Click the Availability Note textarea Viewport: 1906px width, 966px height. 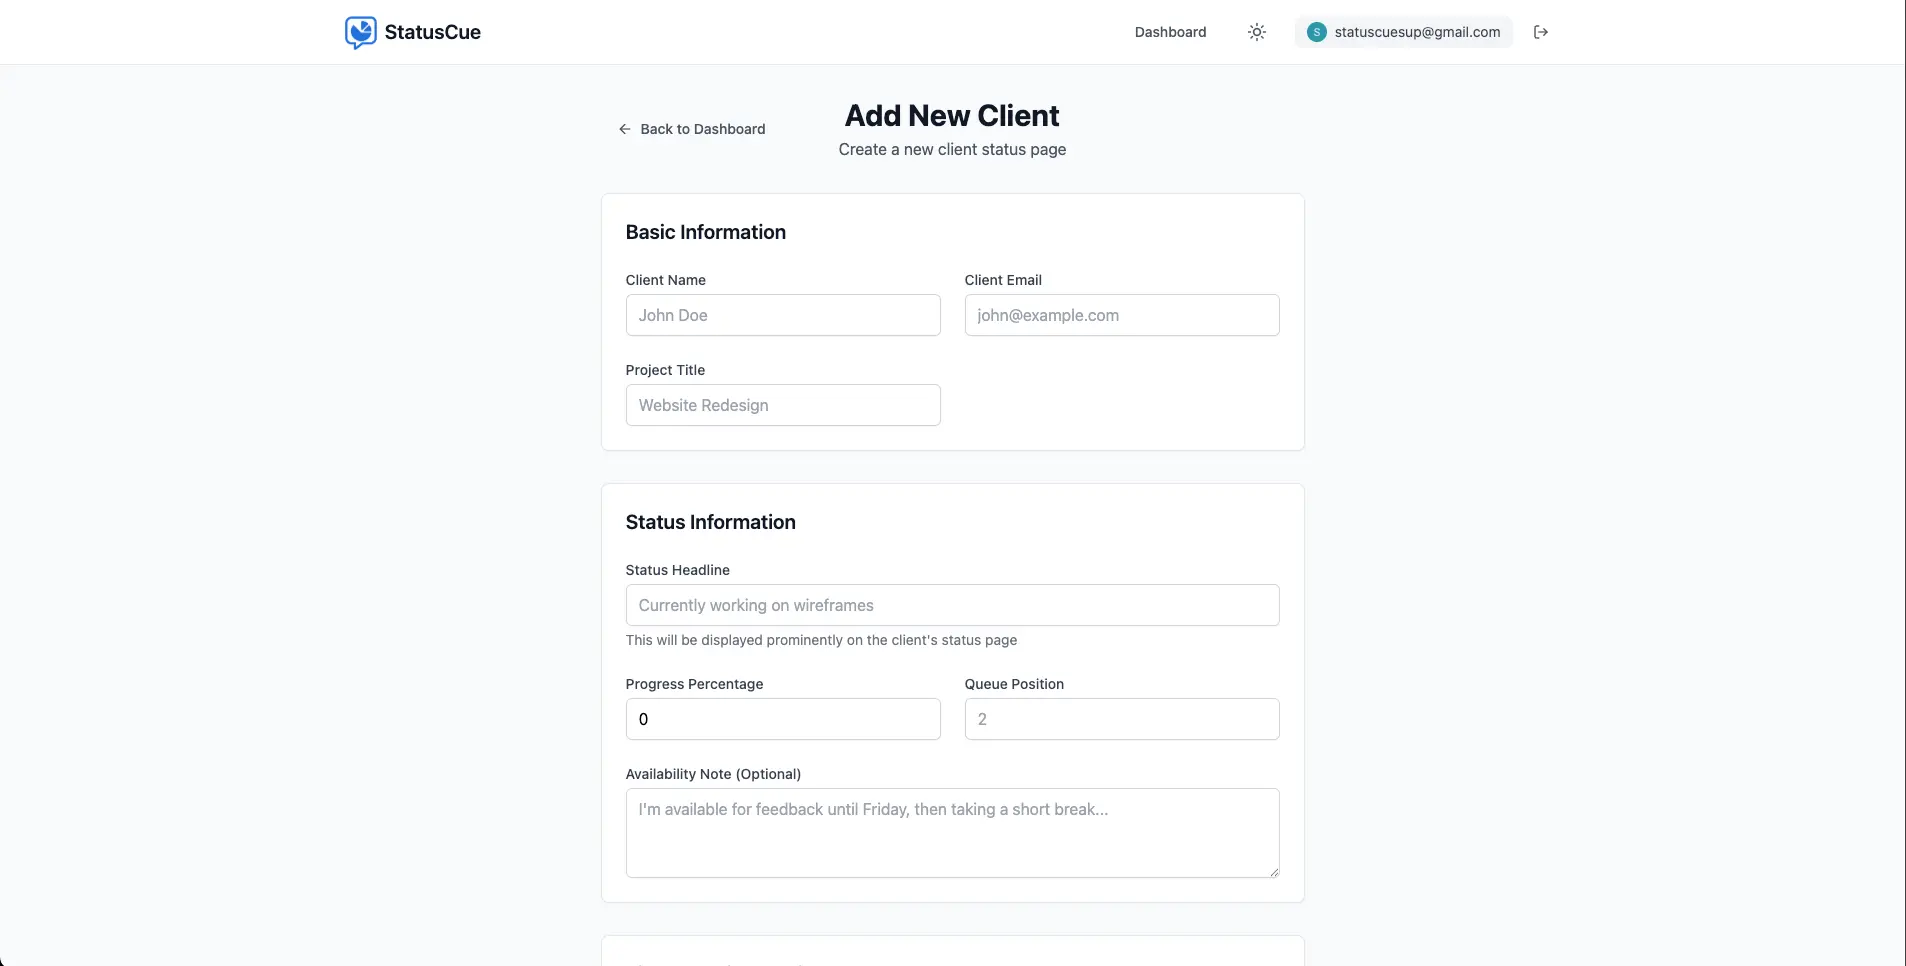pos(952,833)
